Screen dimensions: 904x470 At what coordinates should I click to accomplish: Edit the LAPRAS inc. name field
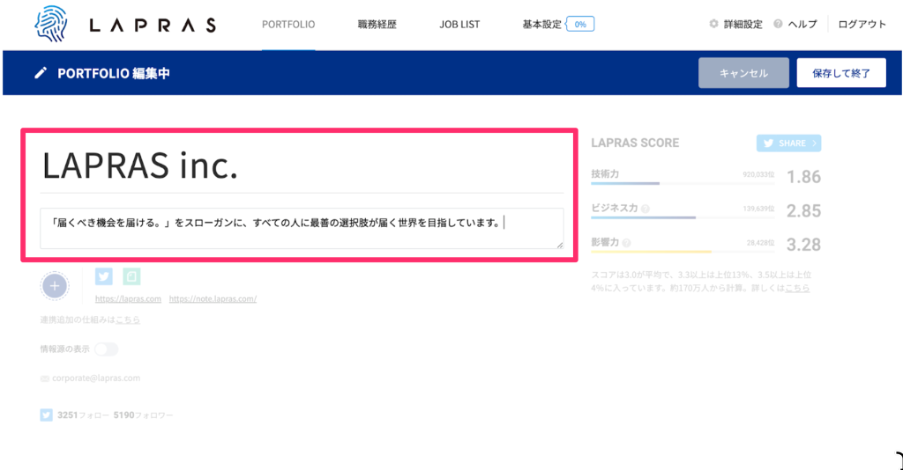[x=302, y=166]
